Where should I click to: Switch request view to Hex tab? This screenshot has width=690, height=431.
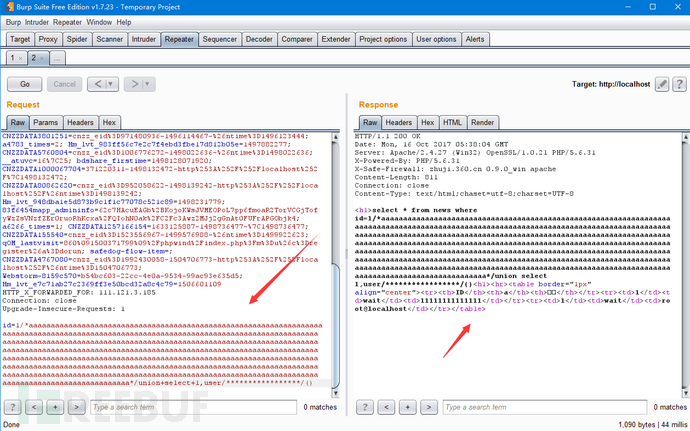coord(109,122)
